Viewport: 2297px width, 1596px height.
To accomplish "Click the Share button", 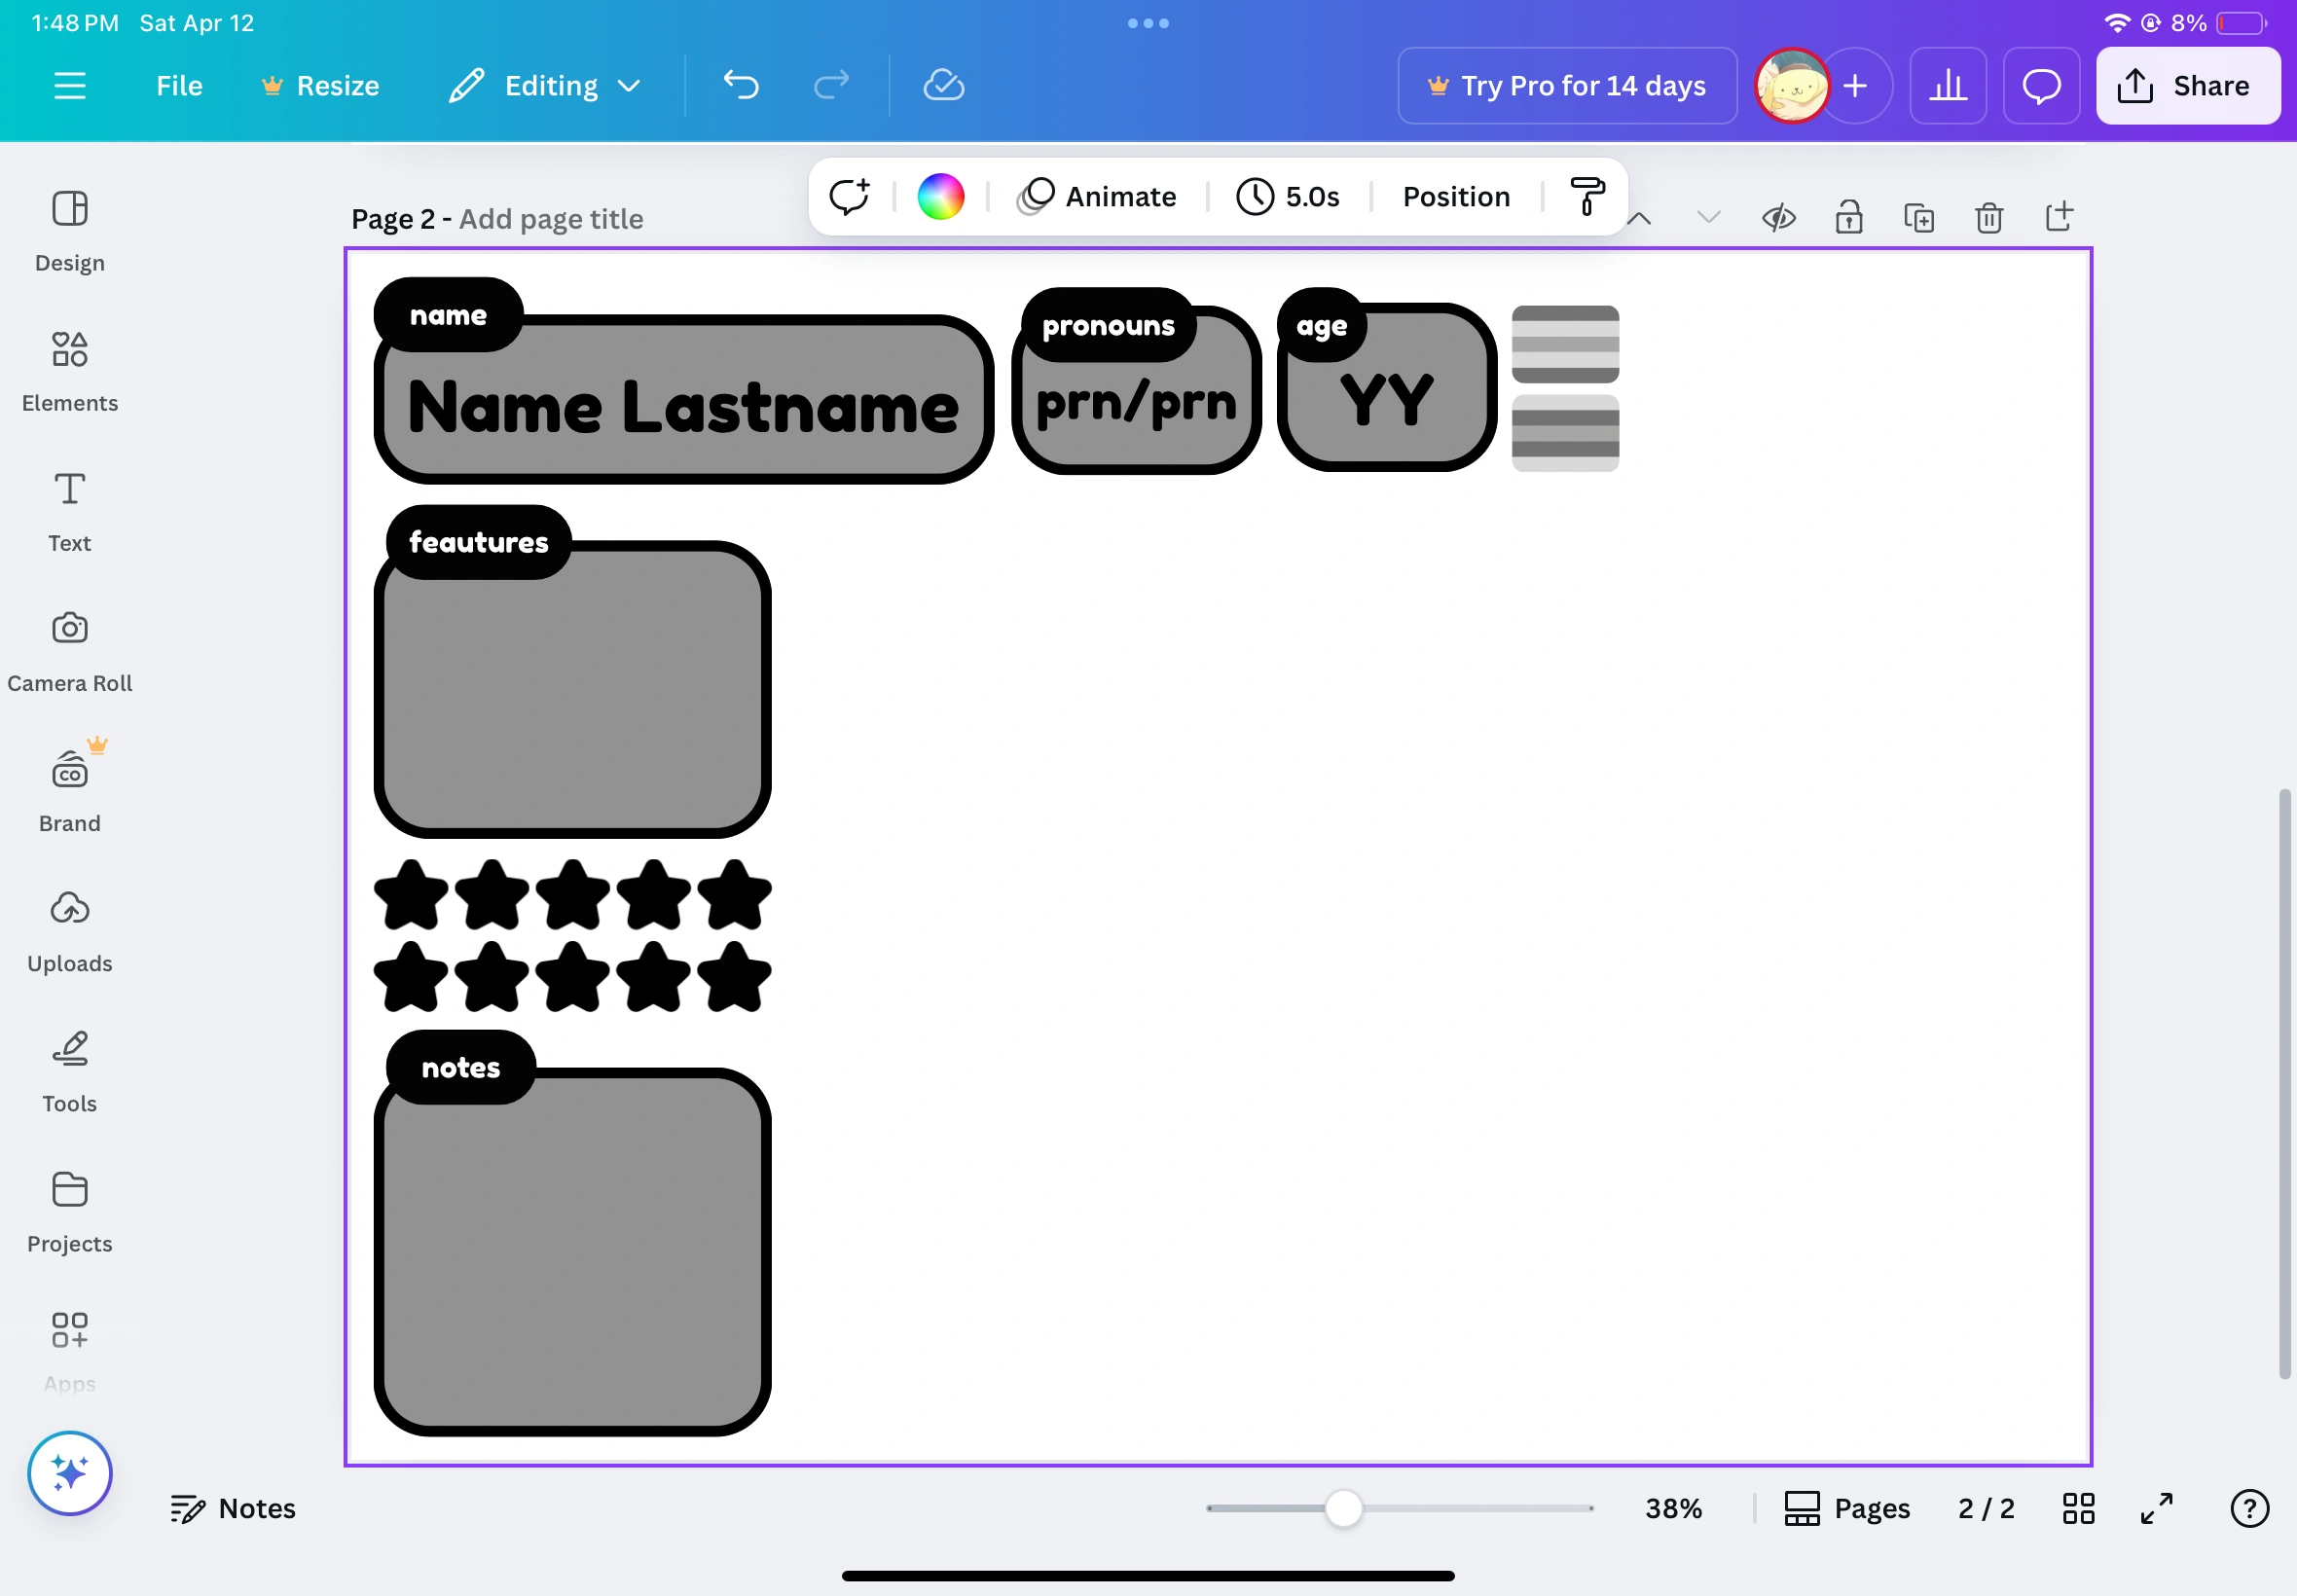I will 2187,86.
